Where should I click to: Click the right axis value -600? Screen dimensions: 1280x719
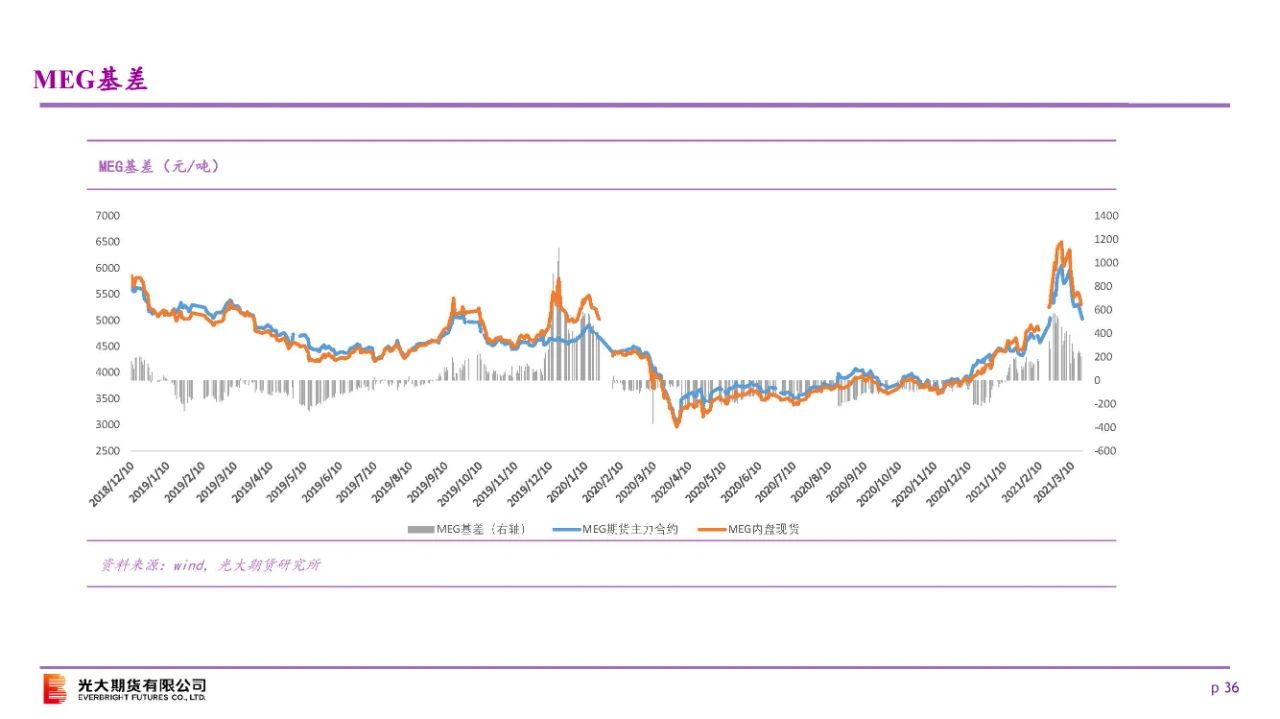pyautogui.click(x=1105, y=451)
